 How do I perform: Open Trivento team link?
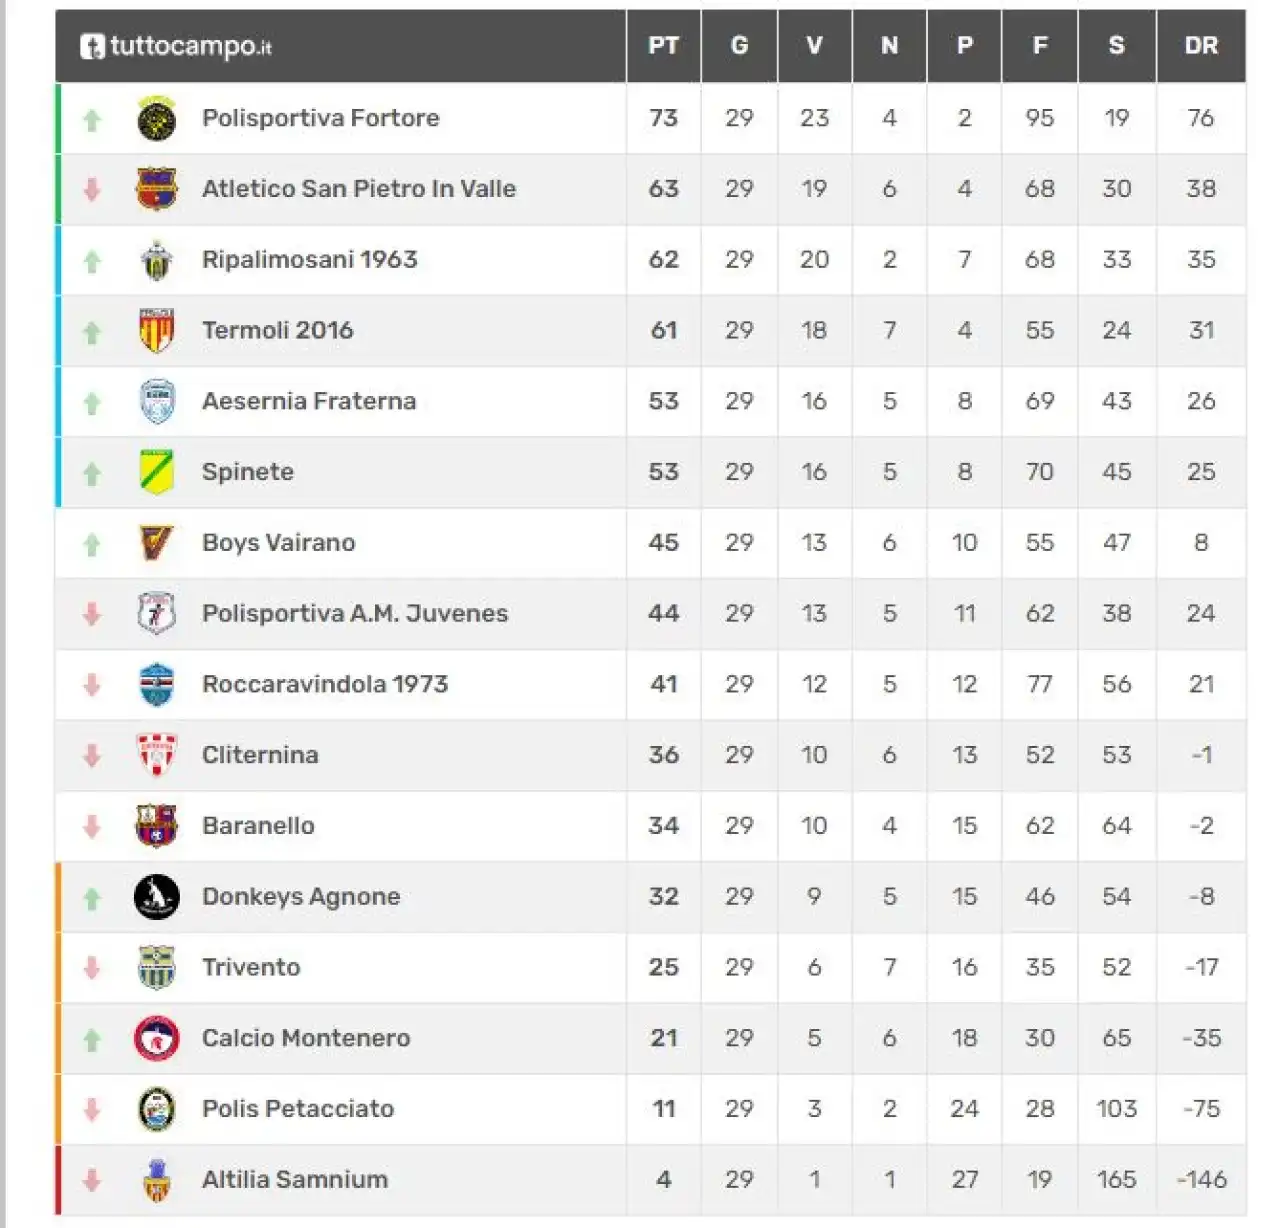point(251,967)
